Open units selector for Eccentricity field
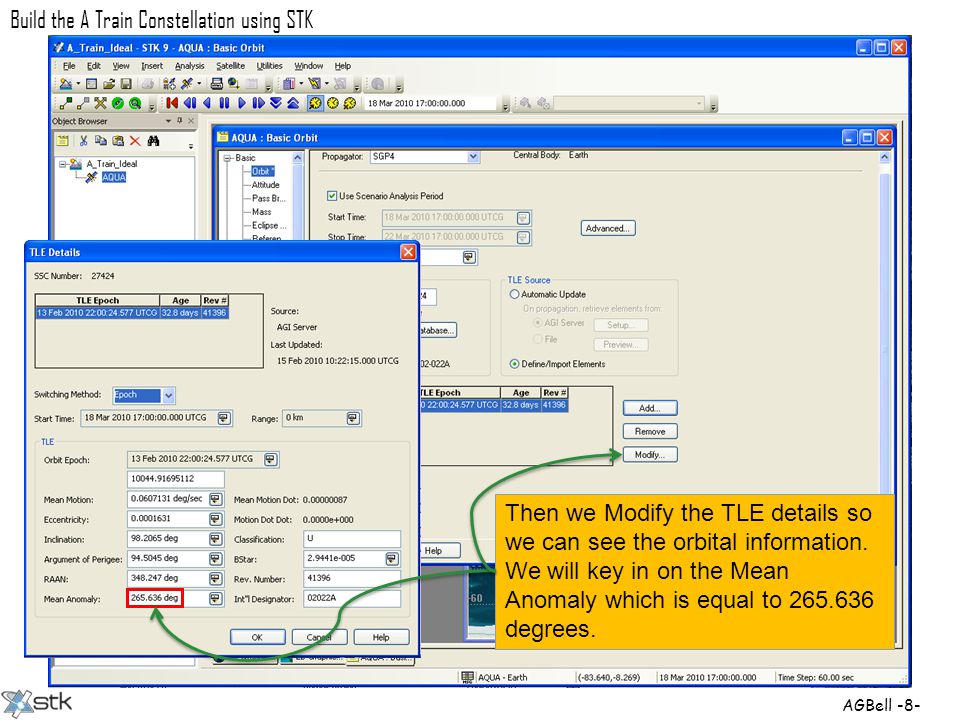Viewport: 960px width, 720px height. [216, 519]
